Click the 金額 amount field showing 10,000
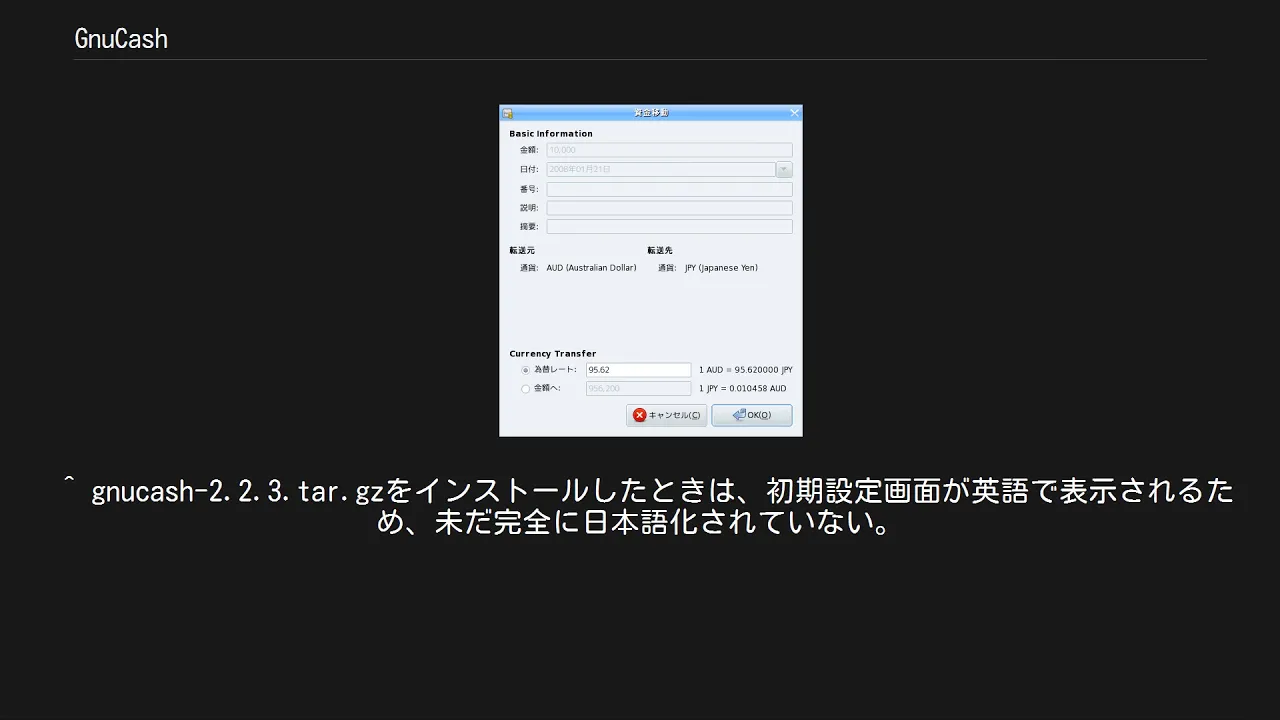This screenshot has width=1280, height=720. (x=669, y=150)
